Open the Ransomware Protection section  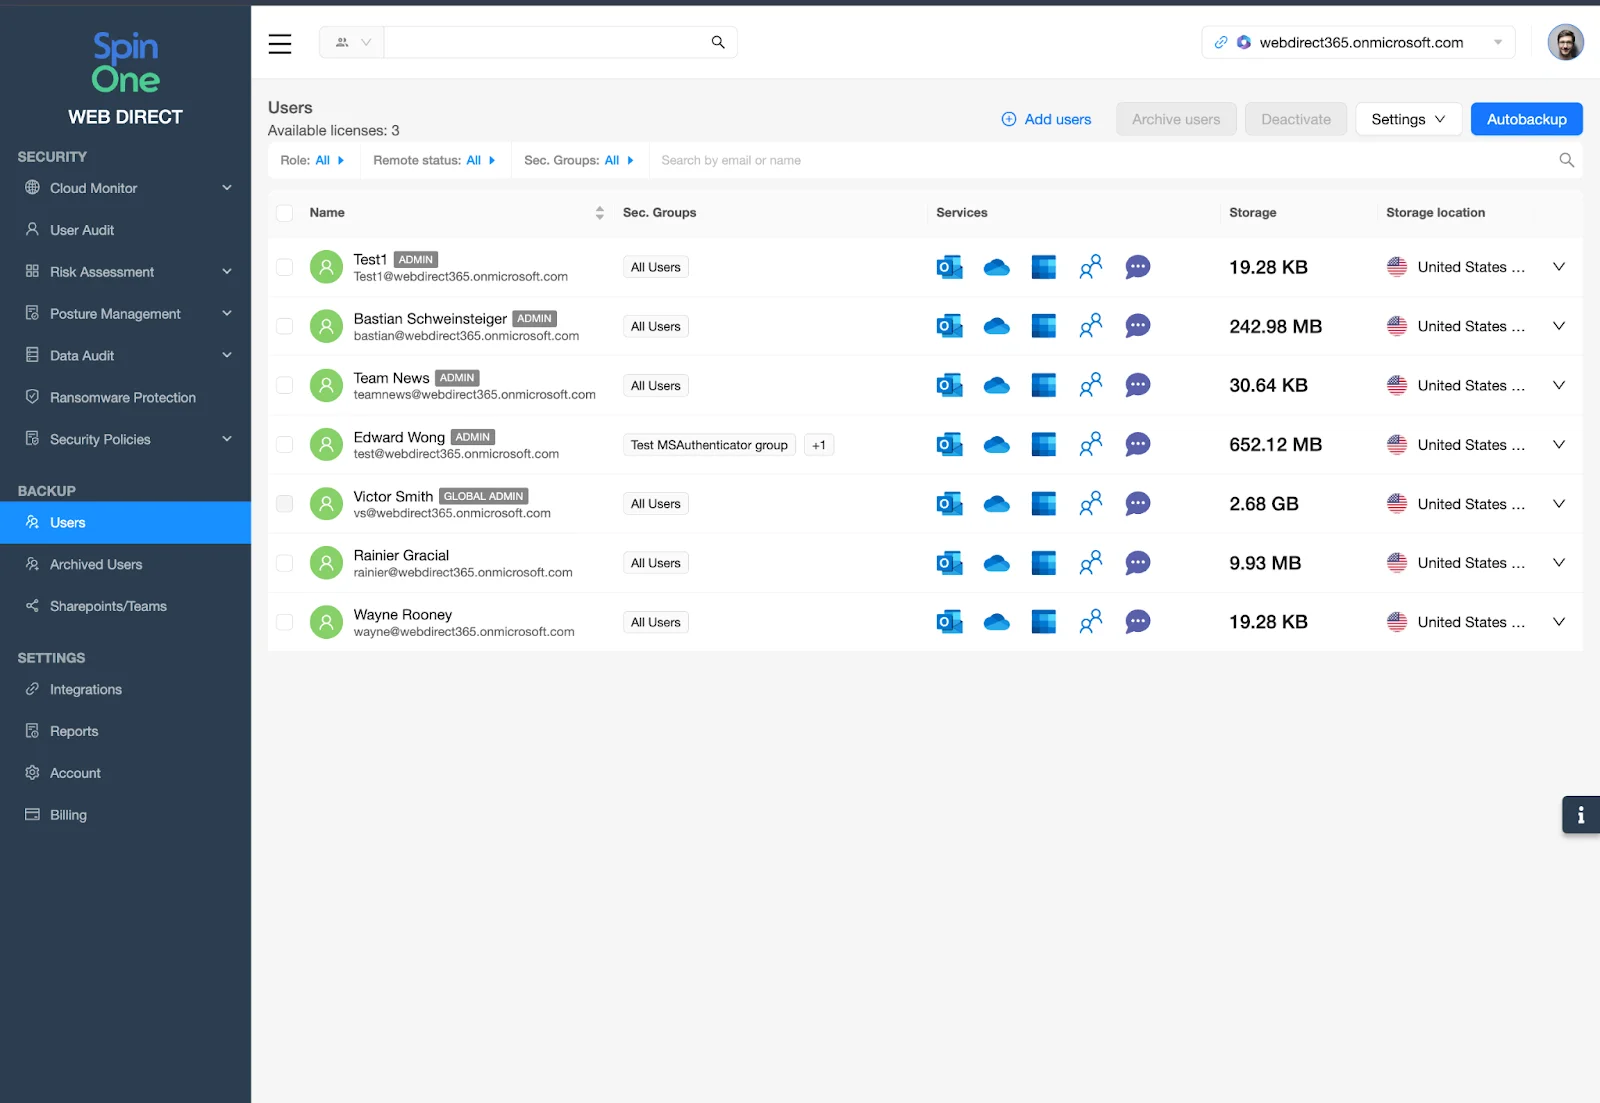click(x=122, y=397)
